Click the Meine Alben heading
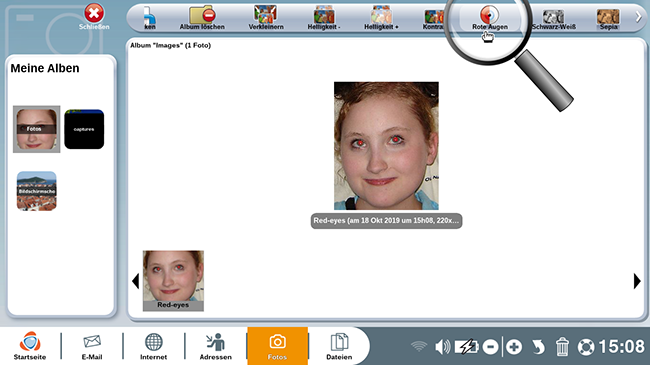 [x=45, y=68]
